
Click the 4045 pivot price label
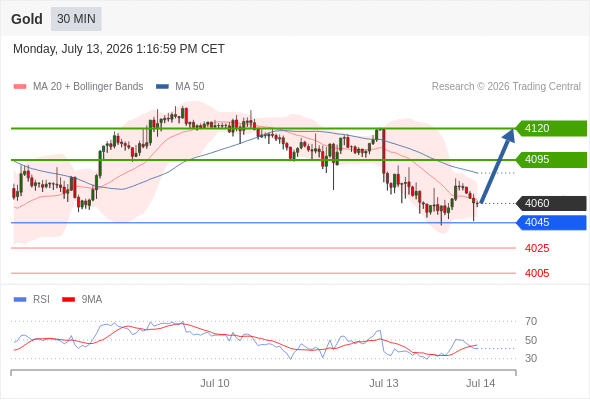point(551,222)
